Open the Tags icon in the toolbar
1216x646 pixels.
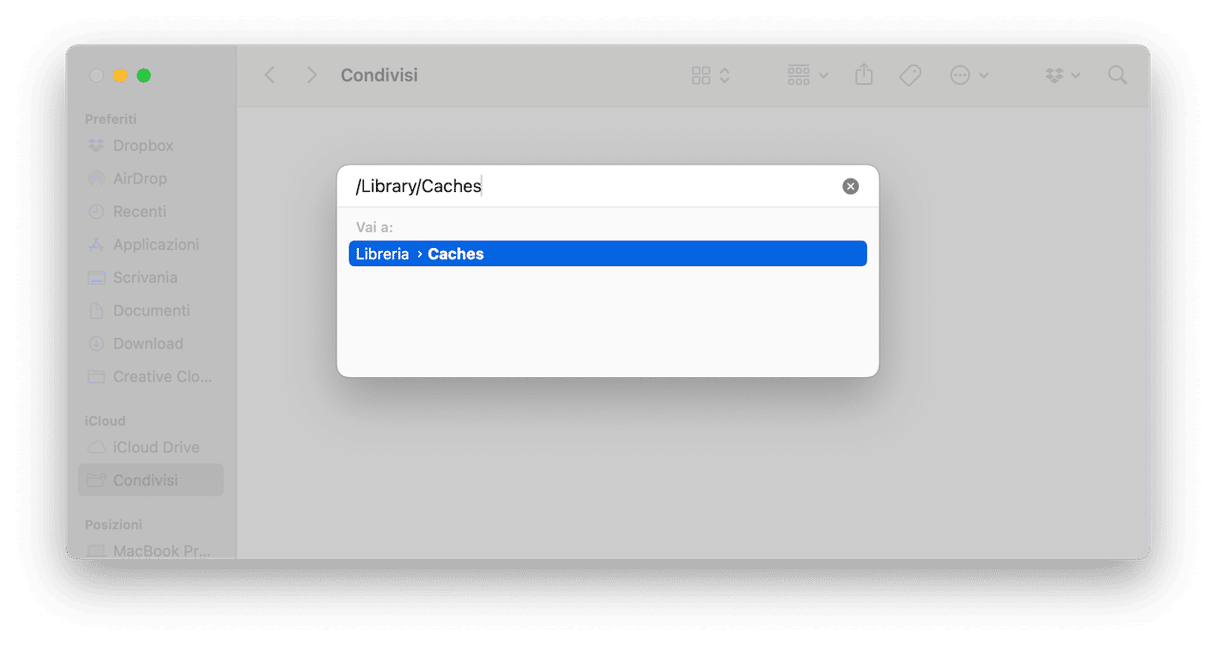click(910, 75)
